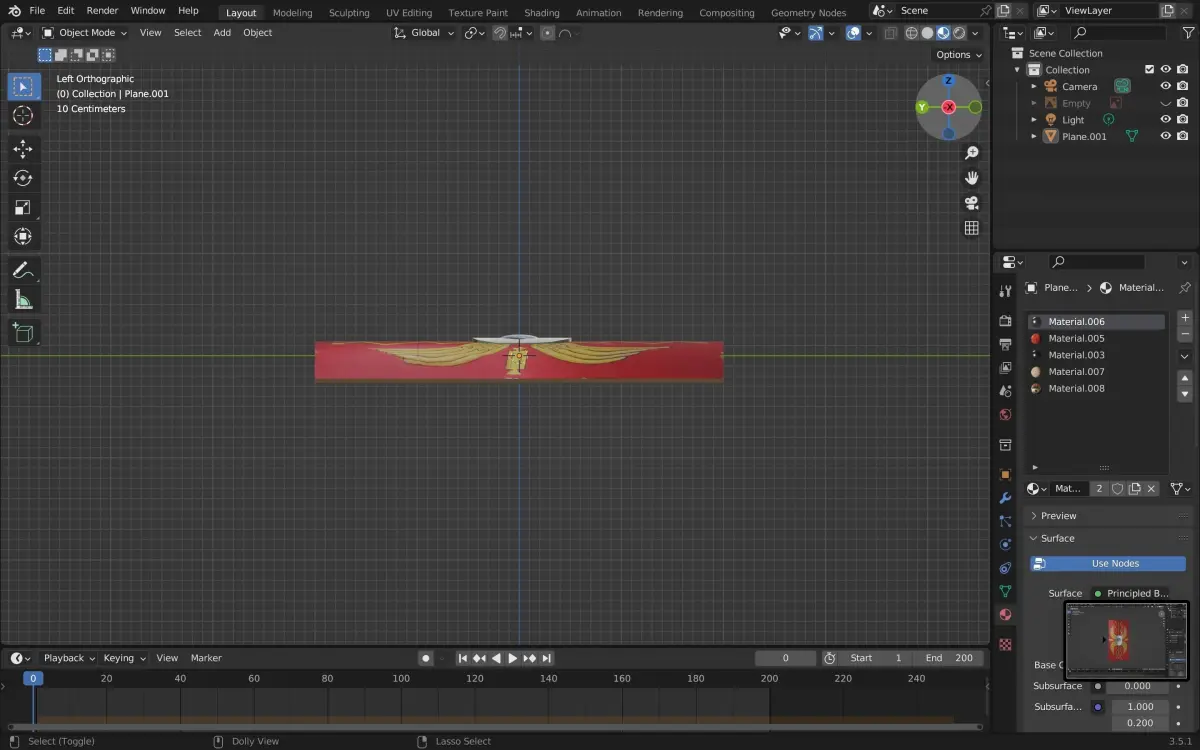Uncheck the Collection exclude checkbox
The height and width of the screenshot is (750, 1200).
click(x=1149, y=70)
